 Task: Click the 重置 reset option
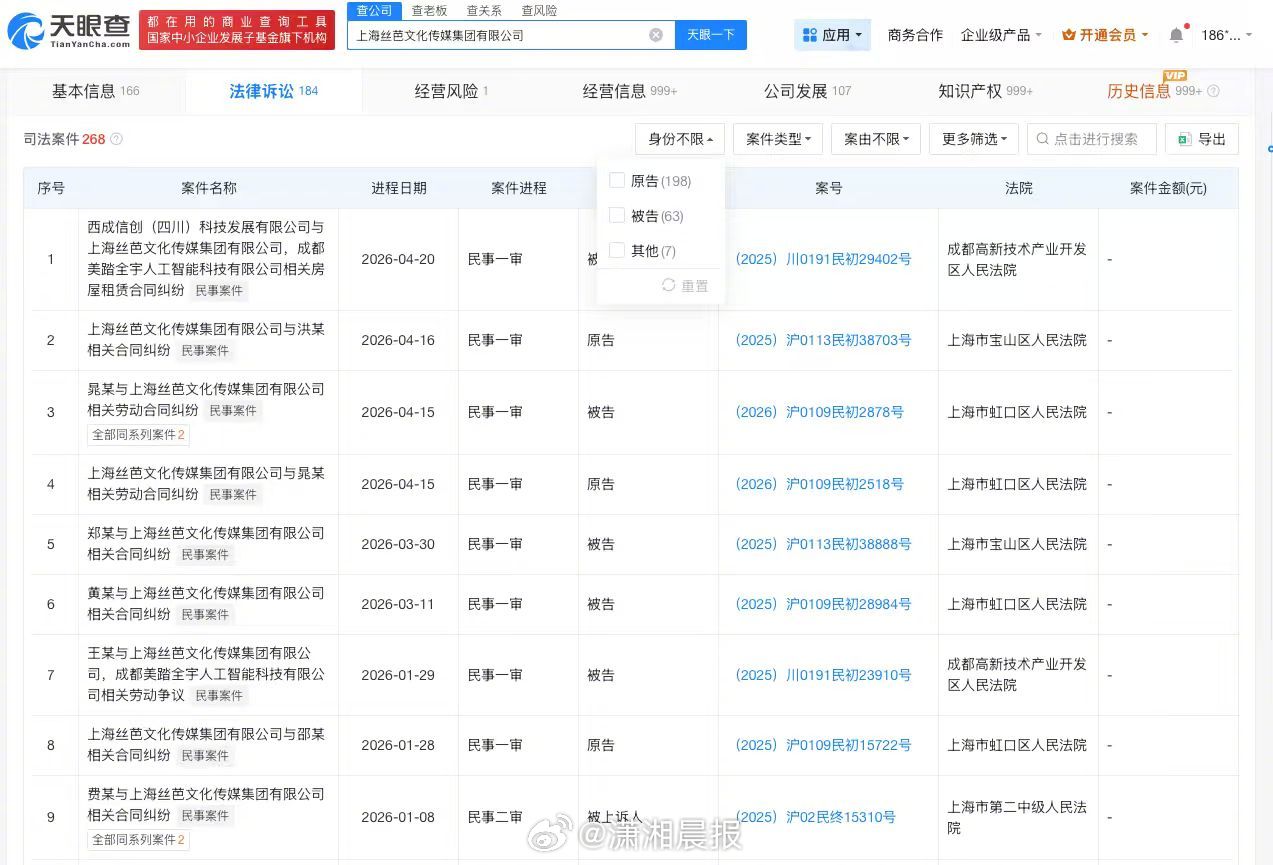click(685, 286)
